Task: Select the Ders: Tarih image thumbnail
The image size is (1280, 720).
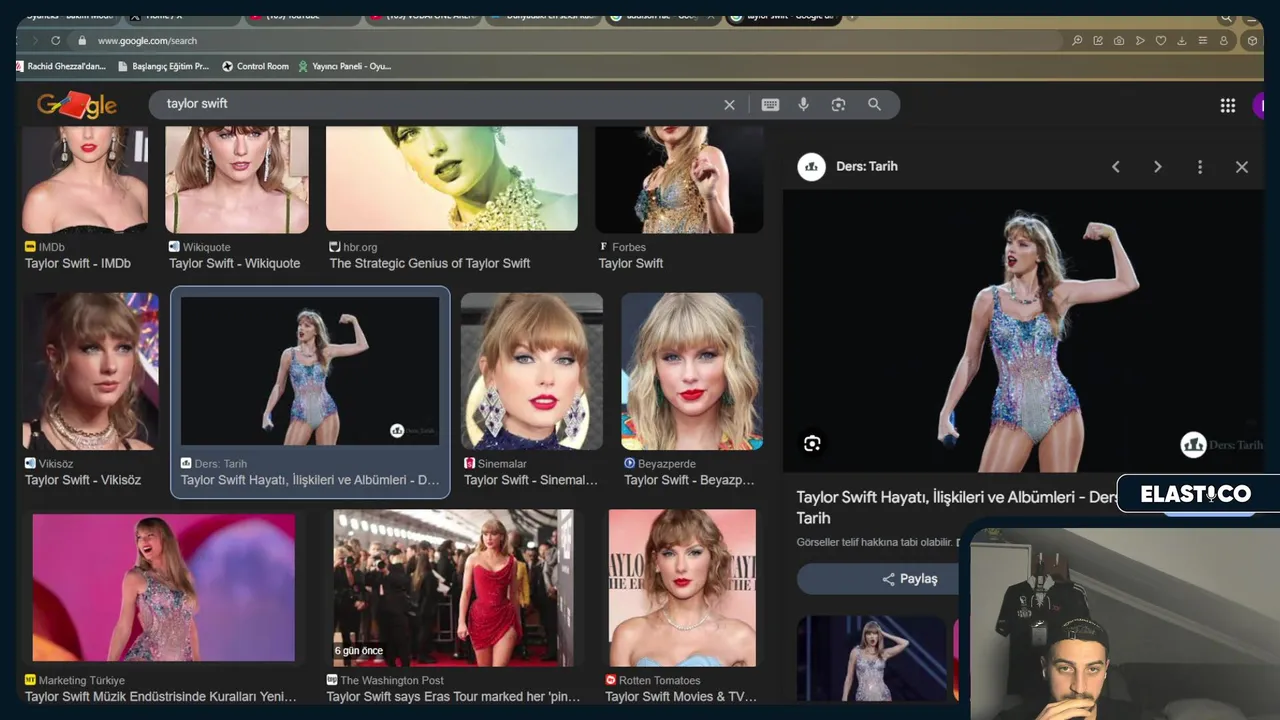Action: [310, 371]
